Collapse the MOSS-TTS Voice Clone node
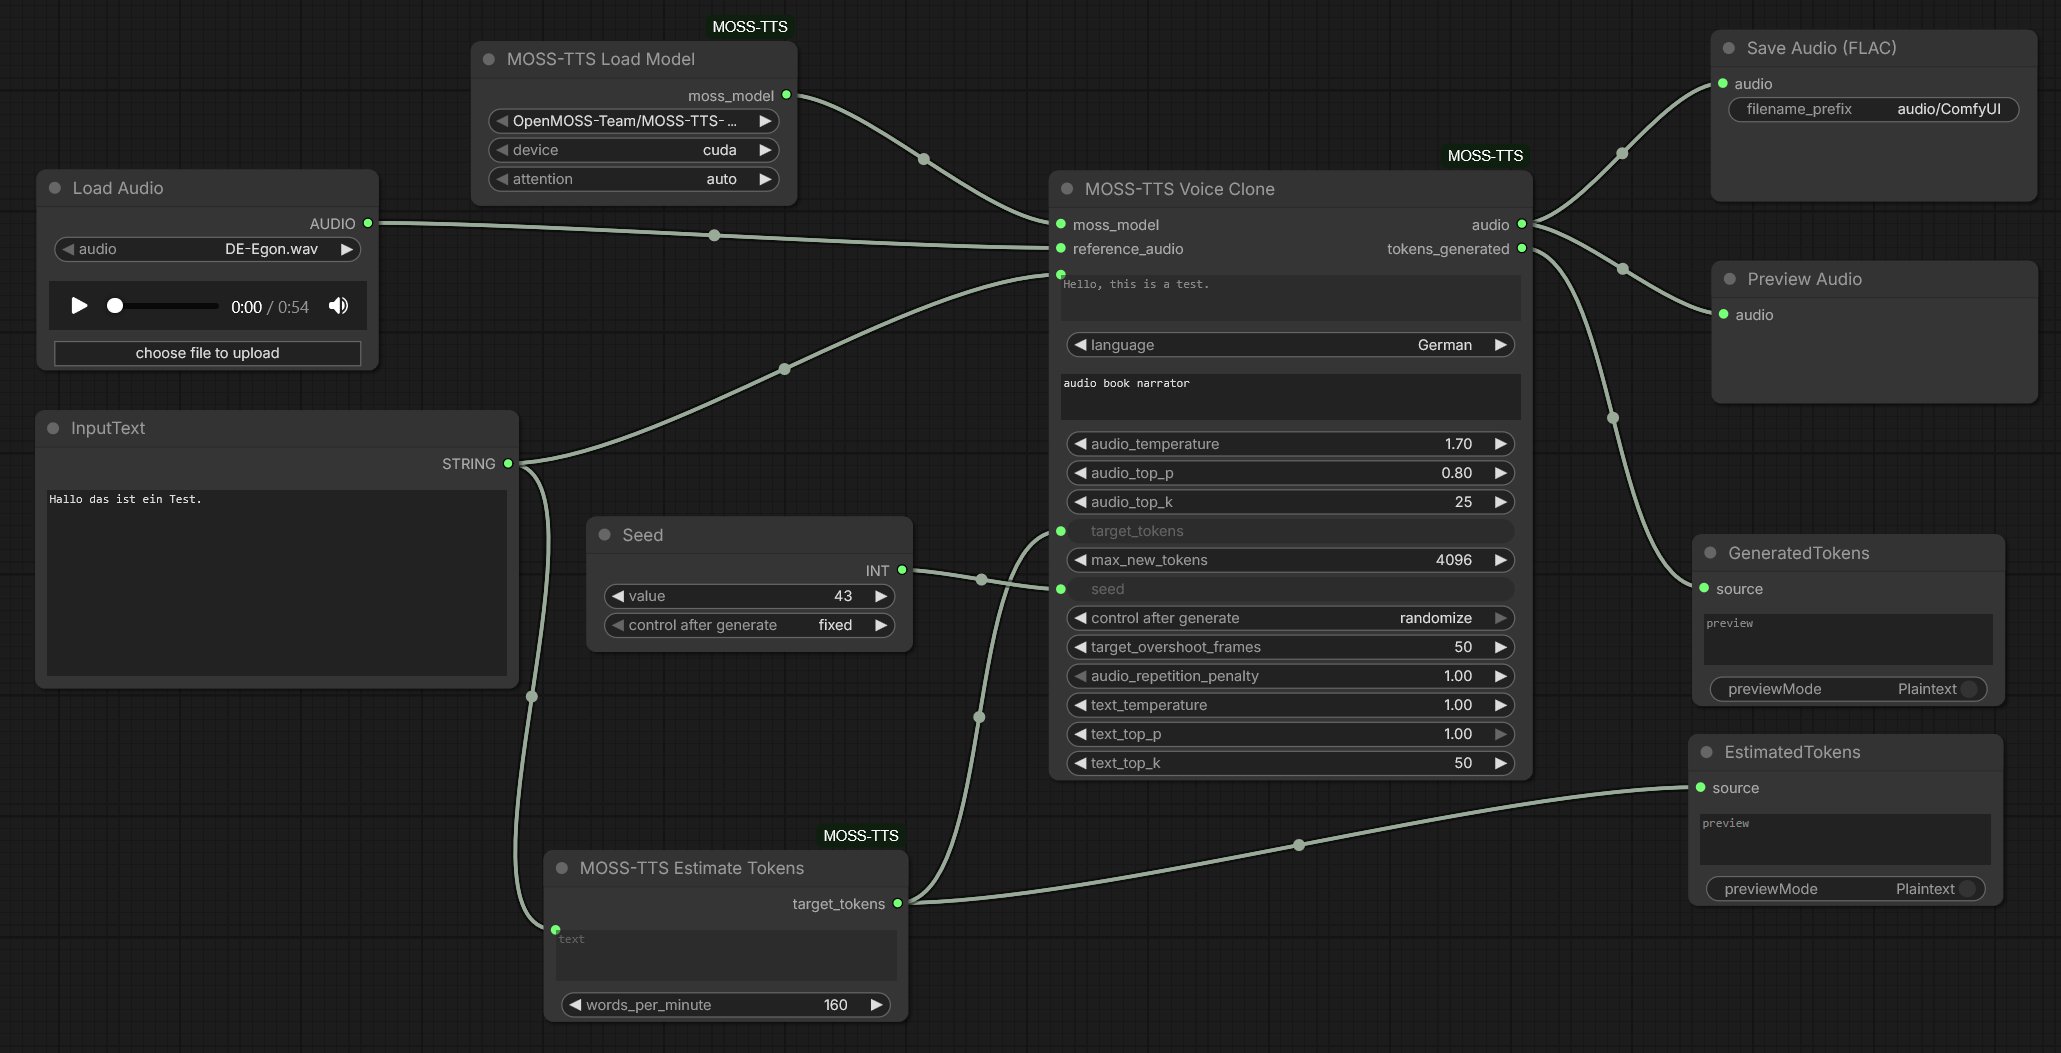The width and height of the screenshot is (2061, 1053). pyautogui.click(x=1067, y=189)
